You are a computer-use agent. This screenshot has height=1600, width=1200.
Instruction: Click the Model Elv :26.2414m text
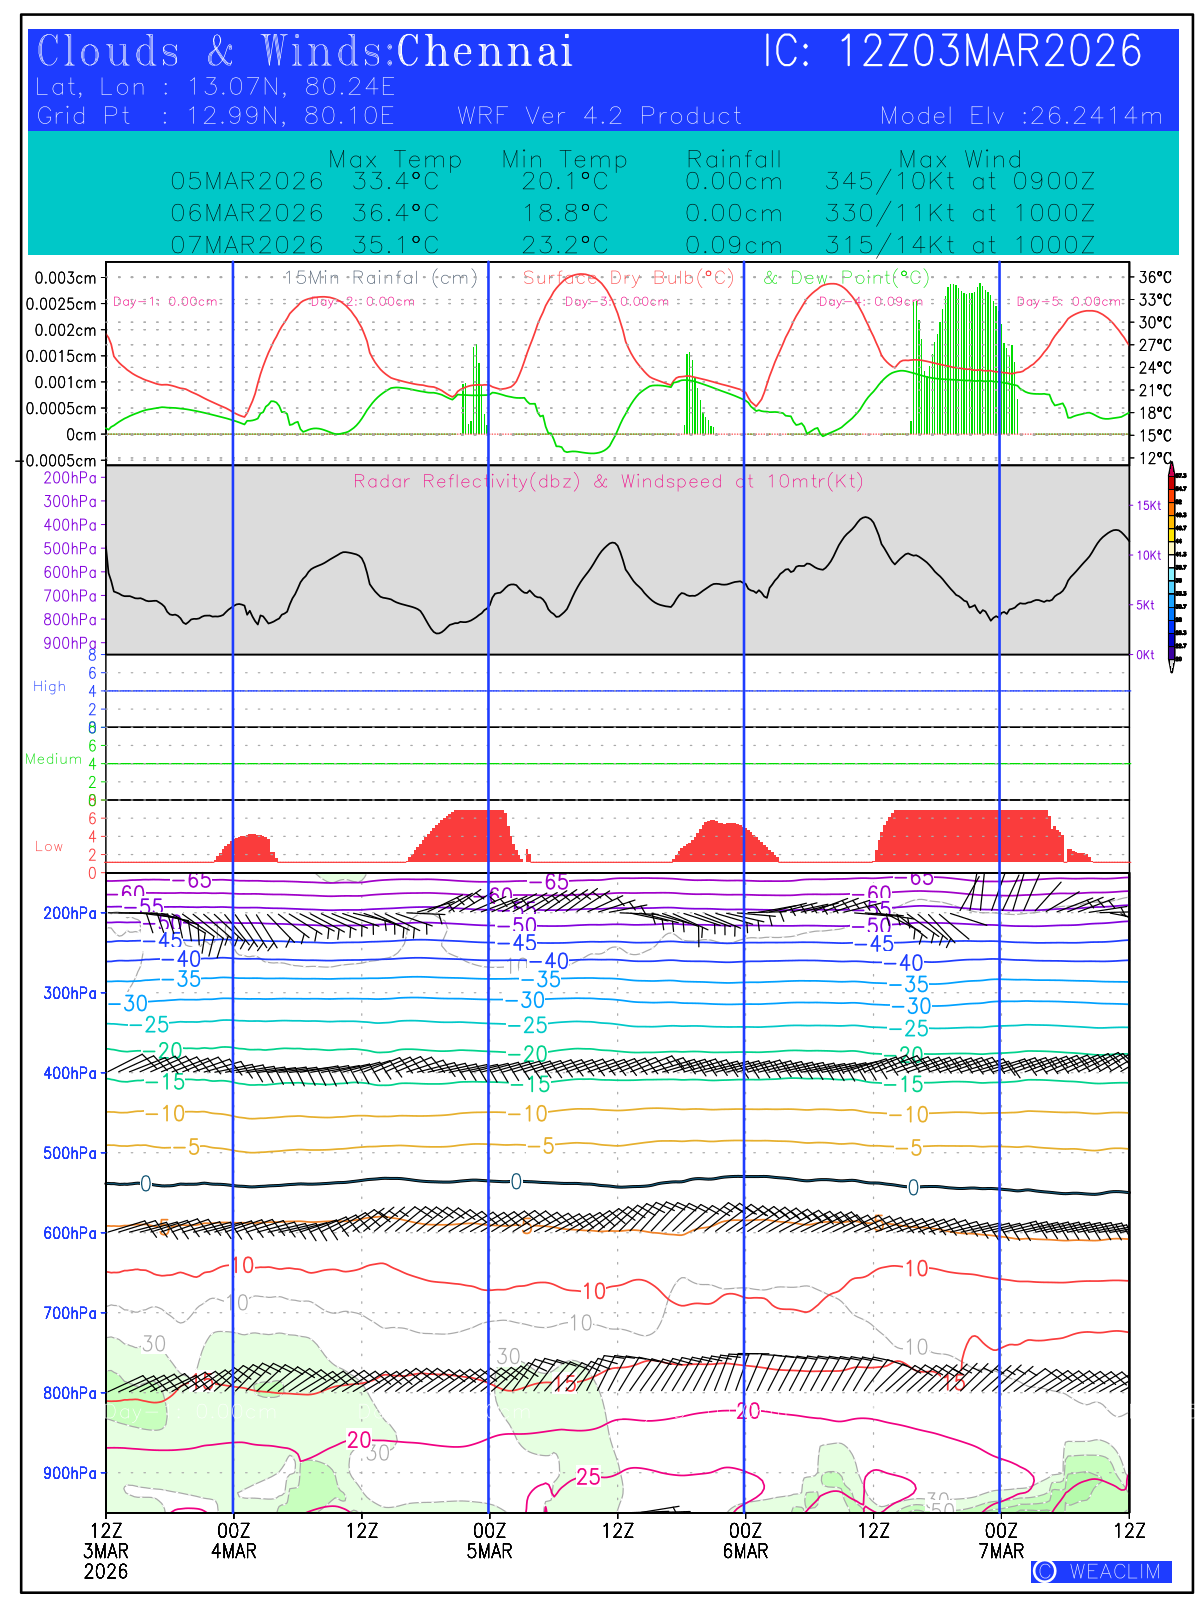tap(1021, 116)
